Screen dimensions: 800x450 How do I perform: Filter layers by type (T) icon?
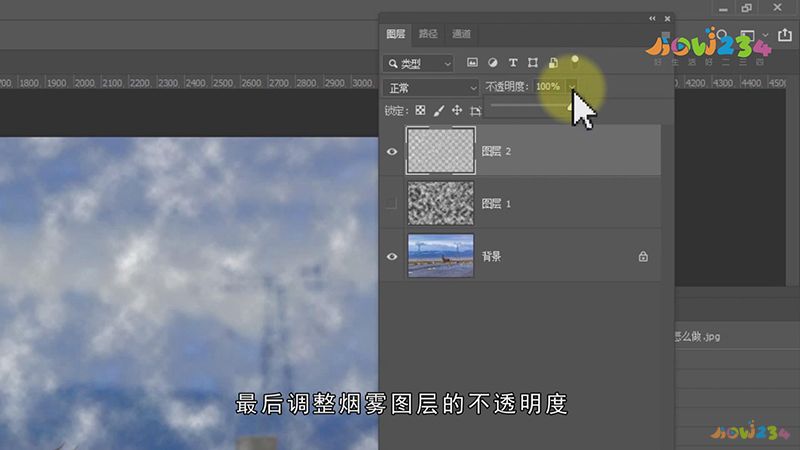[x=513, y=62]
